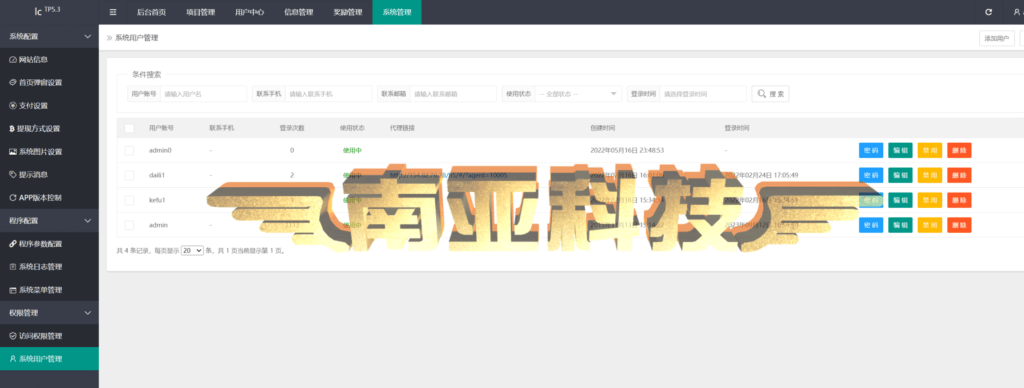Click login time 2022年02月24日 17:05:49
The width and height of the screenshot is (1024, 388).
761,175
